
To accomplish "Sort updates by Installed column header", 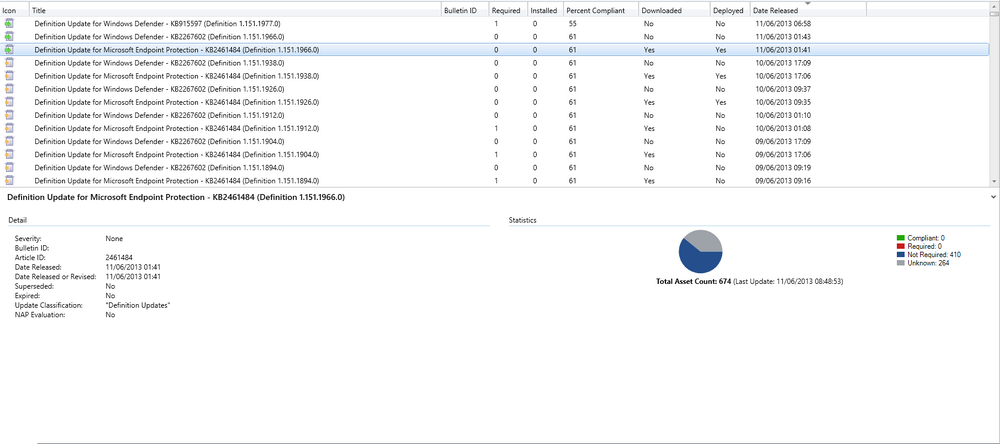I will coord(545,10).
